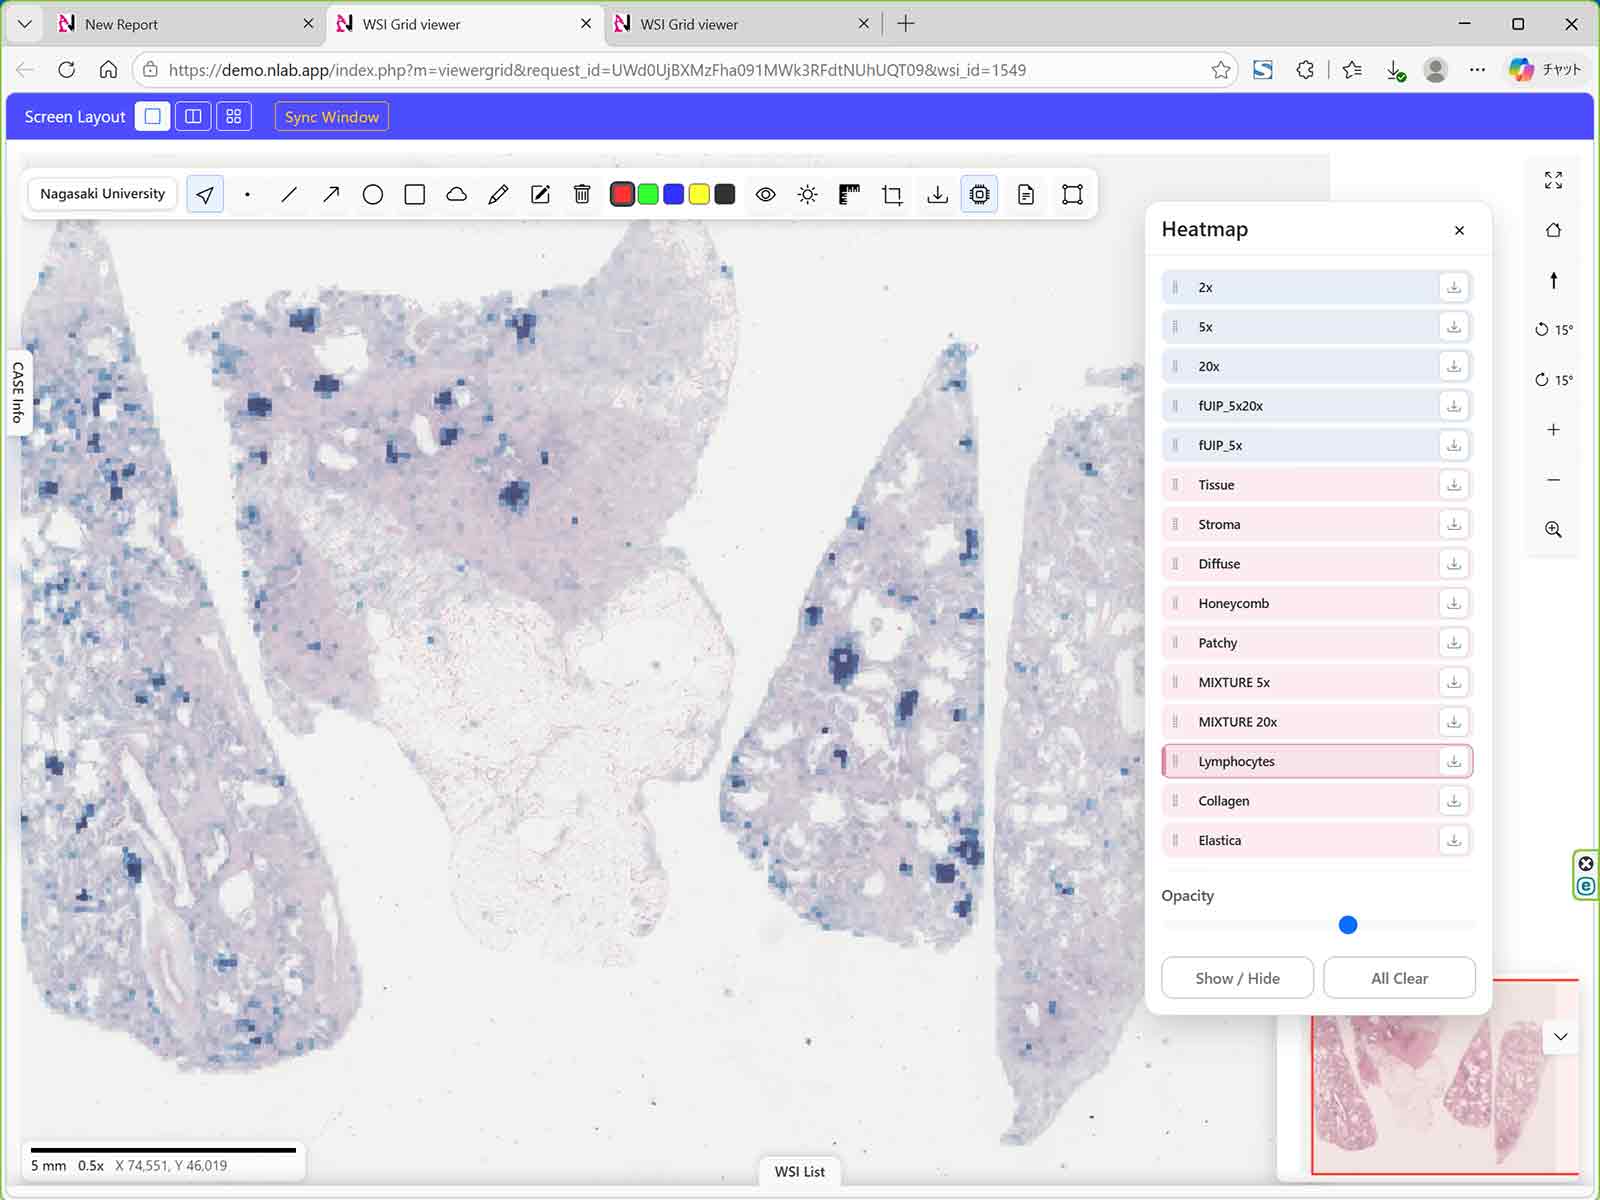Open the AI heatmap chip icon
1600x1200 pixels.
click(x=979, y=195)
